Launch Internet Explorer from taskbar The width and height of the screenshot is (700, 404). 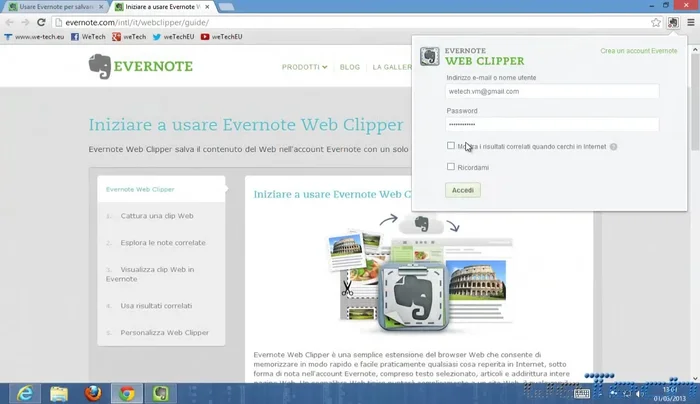coord(25,393)
